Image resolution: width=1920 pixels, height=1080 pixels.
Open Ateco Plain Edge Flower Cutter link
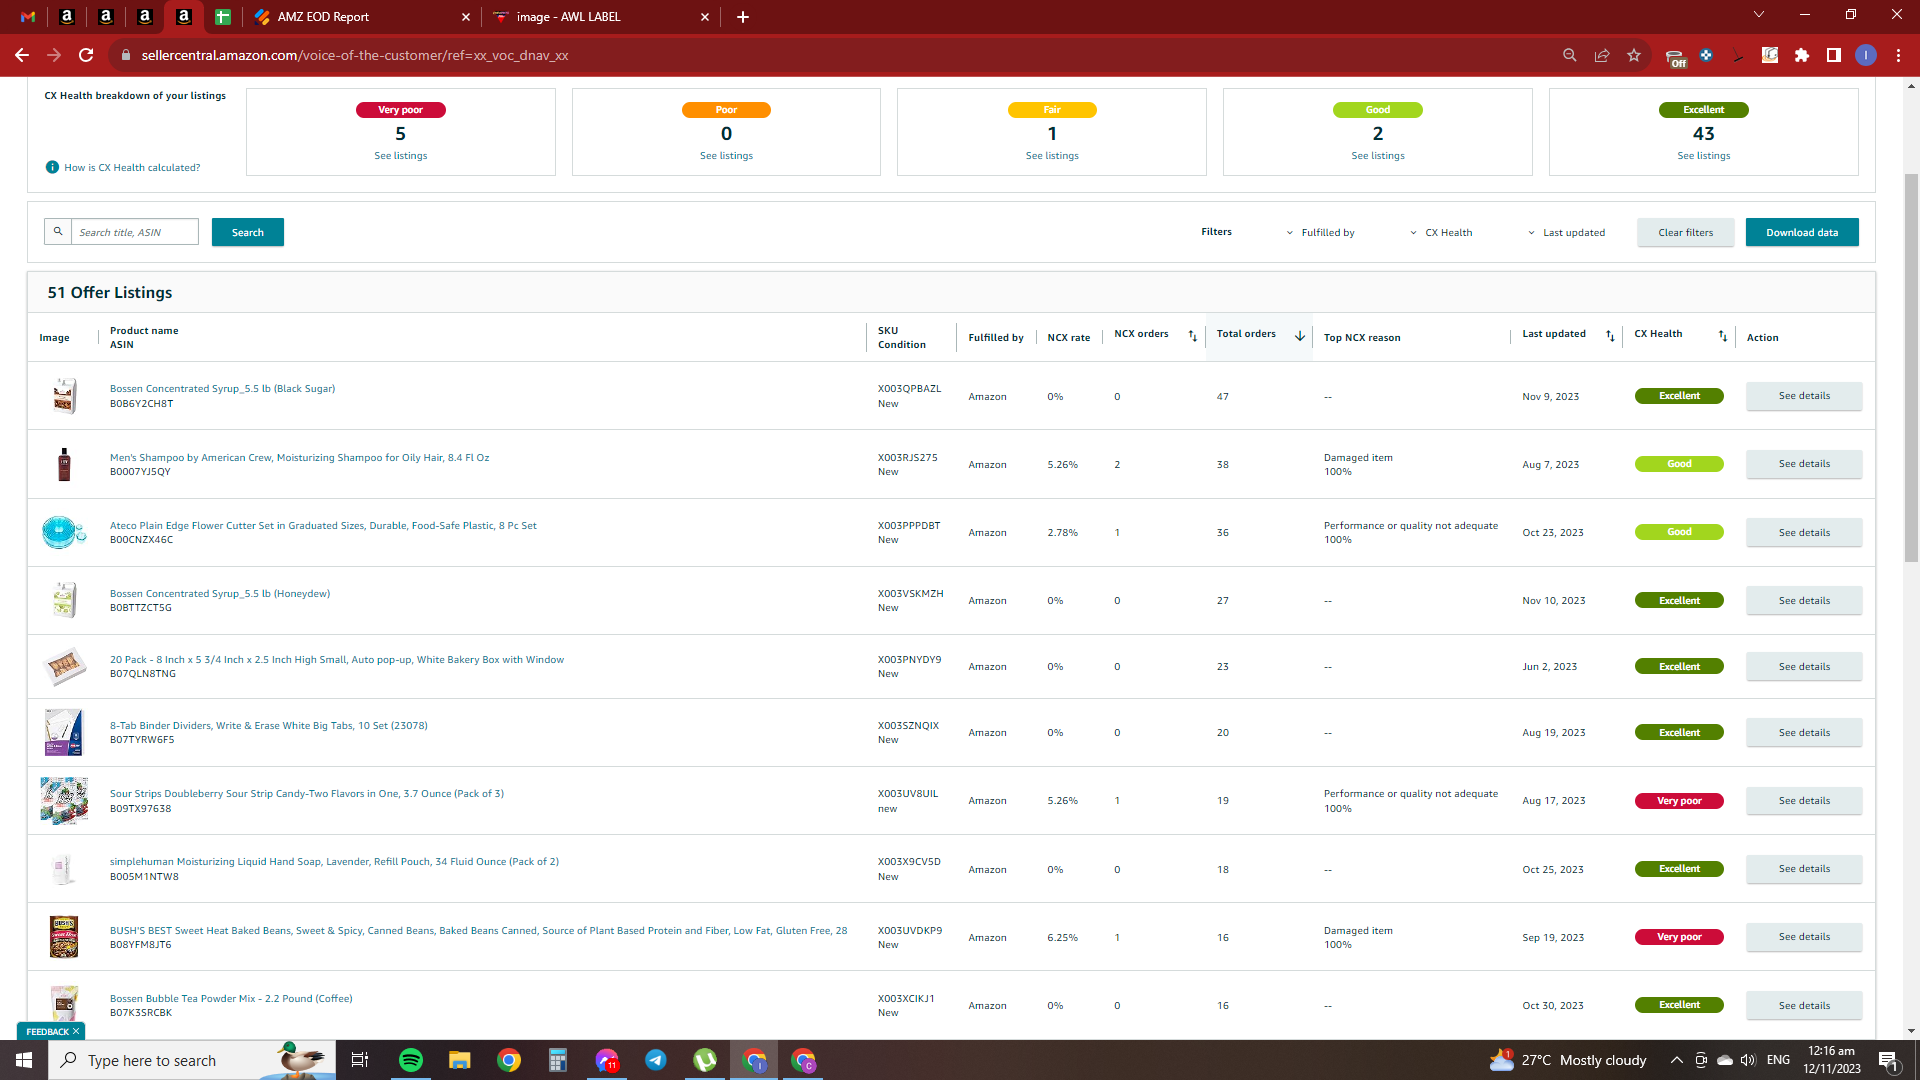pos(323,526)
